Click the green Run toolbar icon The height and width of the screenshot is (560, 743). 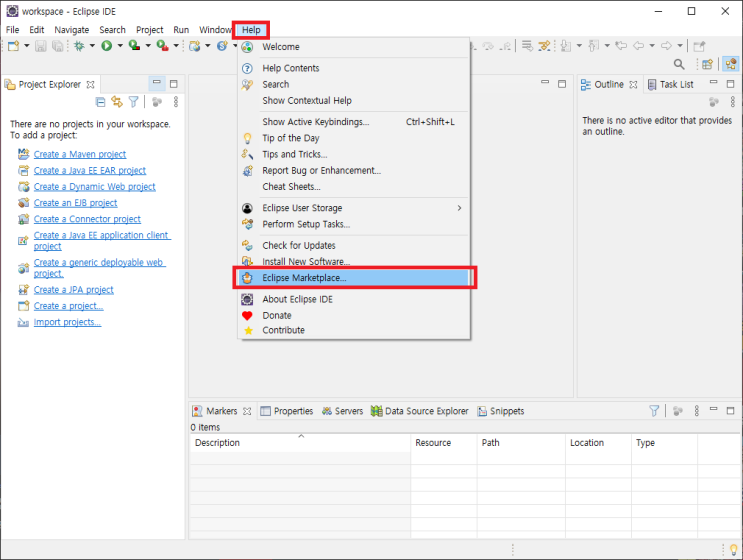click(107, 46)
